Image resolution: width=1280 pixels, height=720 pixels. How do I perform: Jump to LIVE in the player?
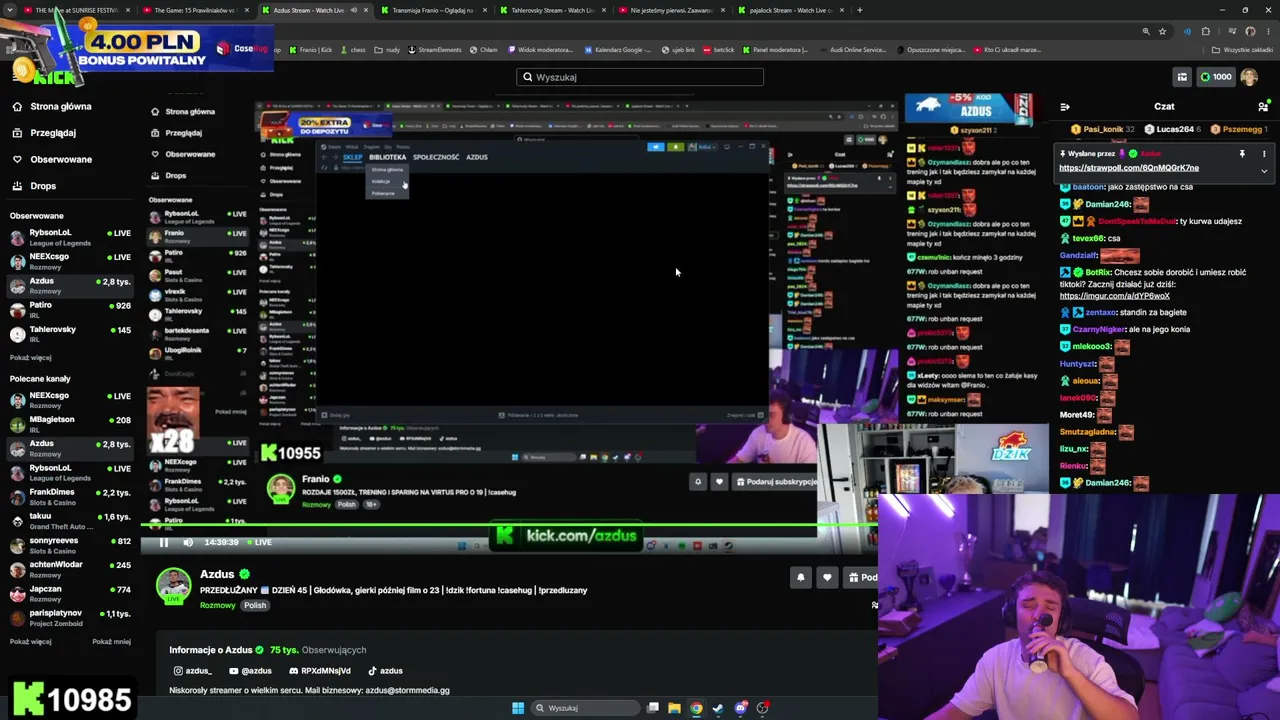pos(259,542)
